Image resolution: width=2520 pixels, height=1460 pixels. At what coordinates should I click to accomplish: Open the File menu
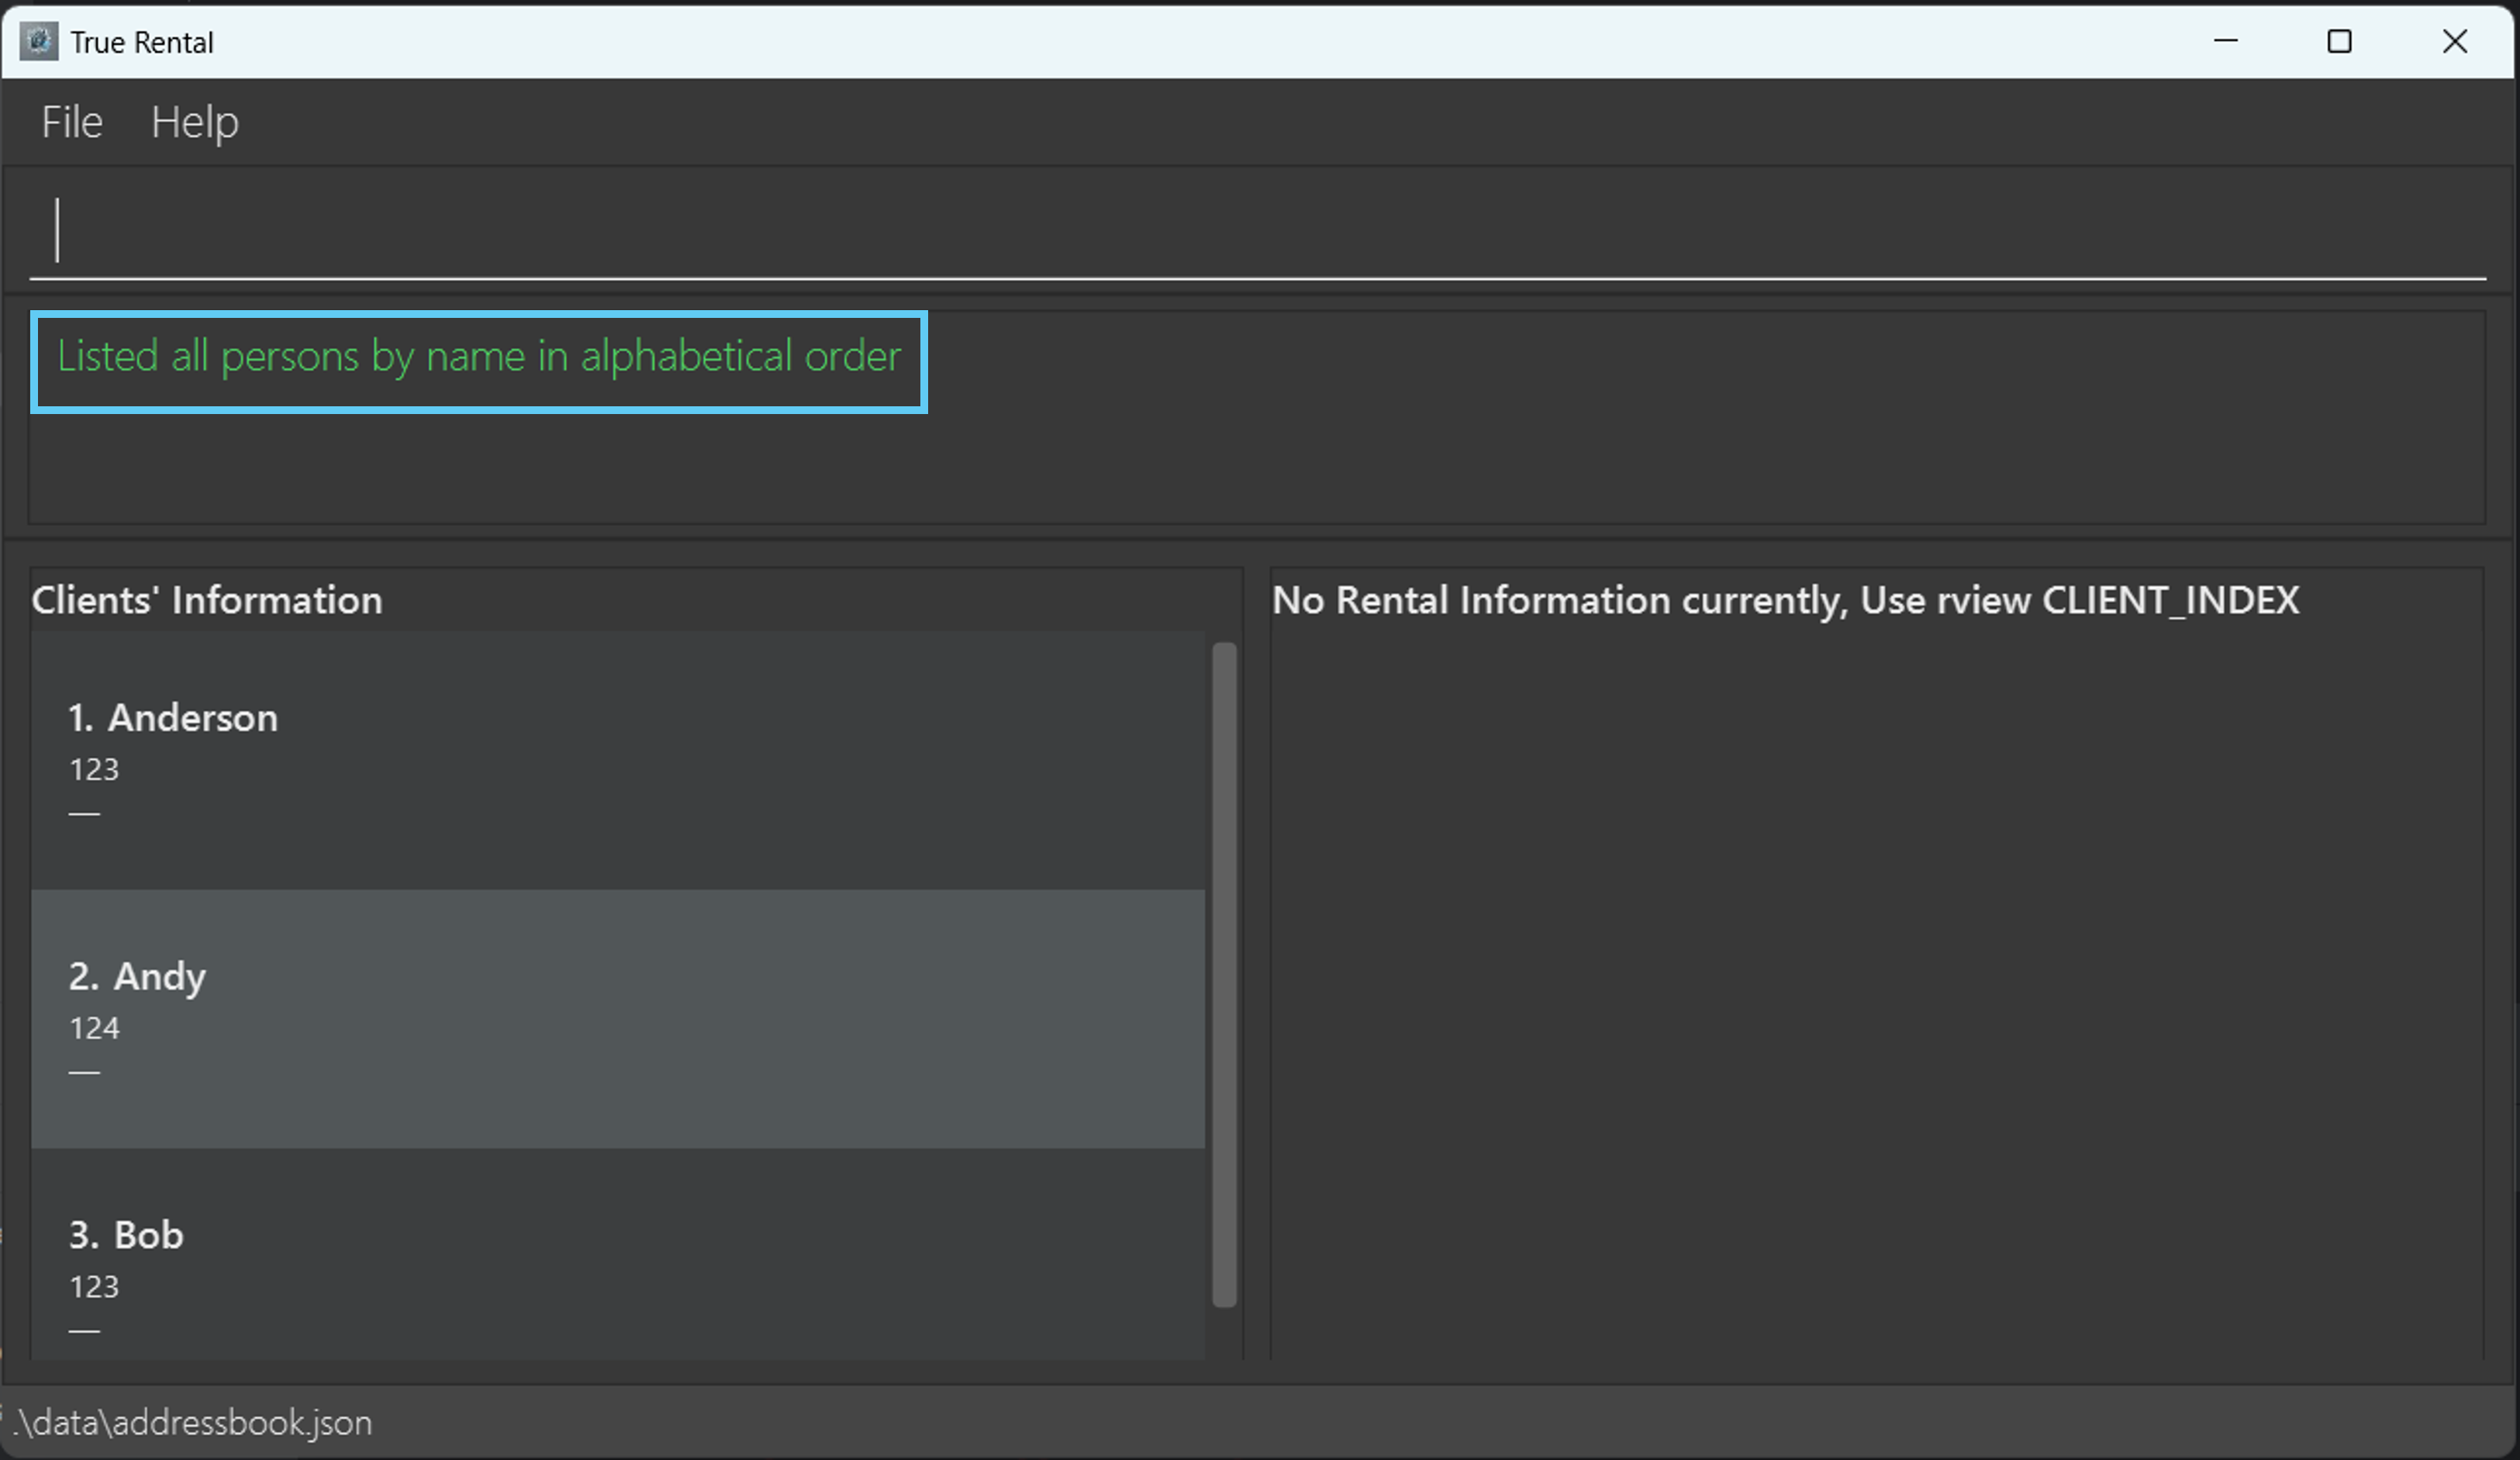tap(72, 122)
